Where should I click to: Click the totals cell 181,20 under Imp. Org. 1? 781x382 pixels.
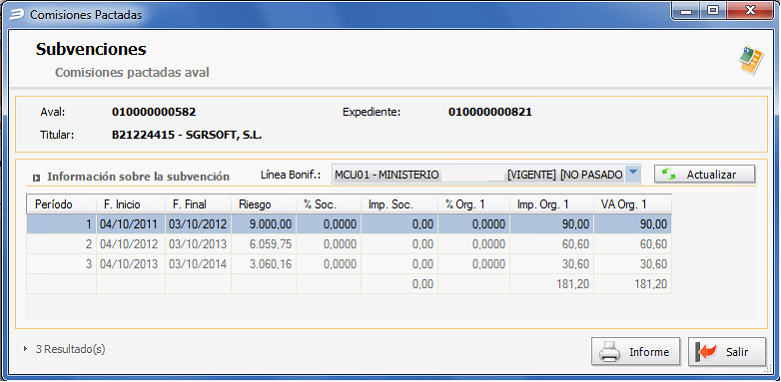[x=552, y=284]
